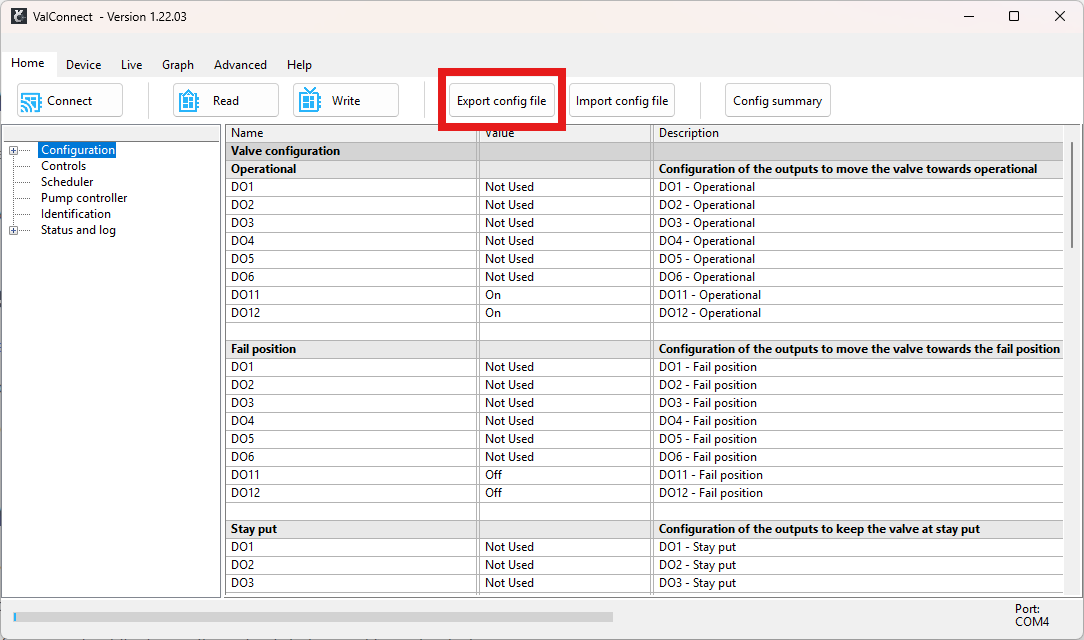Expand the Status and log node
Image resolution: width=1084 pixels, height=640 pixels.
pos(13,231)
